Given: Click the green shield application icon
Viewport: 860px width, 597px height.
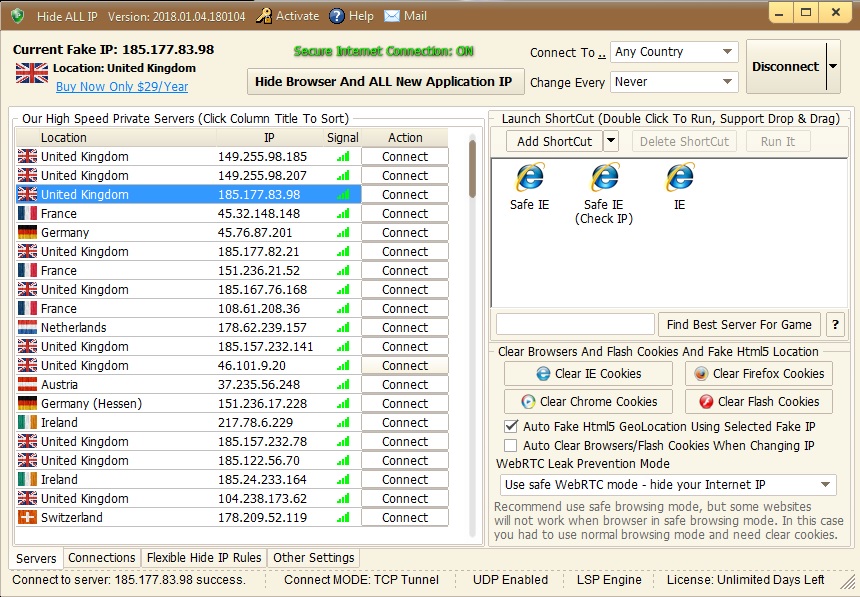Looking at the screenshot, I should [18, 16].
